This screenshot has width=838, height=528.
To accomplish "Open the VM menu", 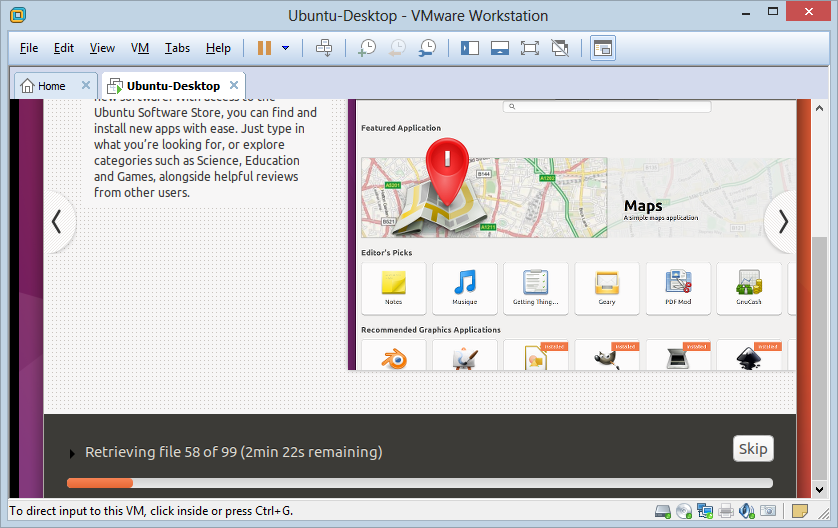I will click(x=140, y=48).
